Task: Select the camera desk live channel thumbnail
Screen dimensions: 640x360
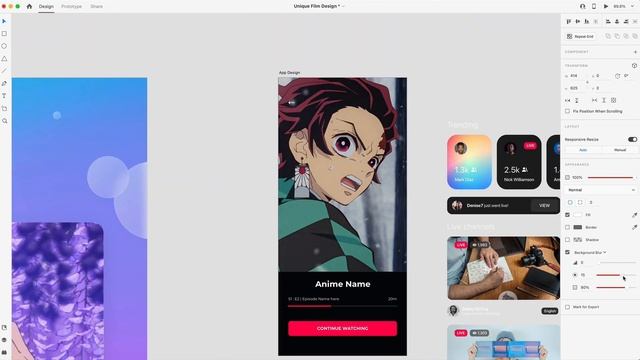Action: click(x=503, y=268)
